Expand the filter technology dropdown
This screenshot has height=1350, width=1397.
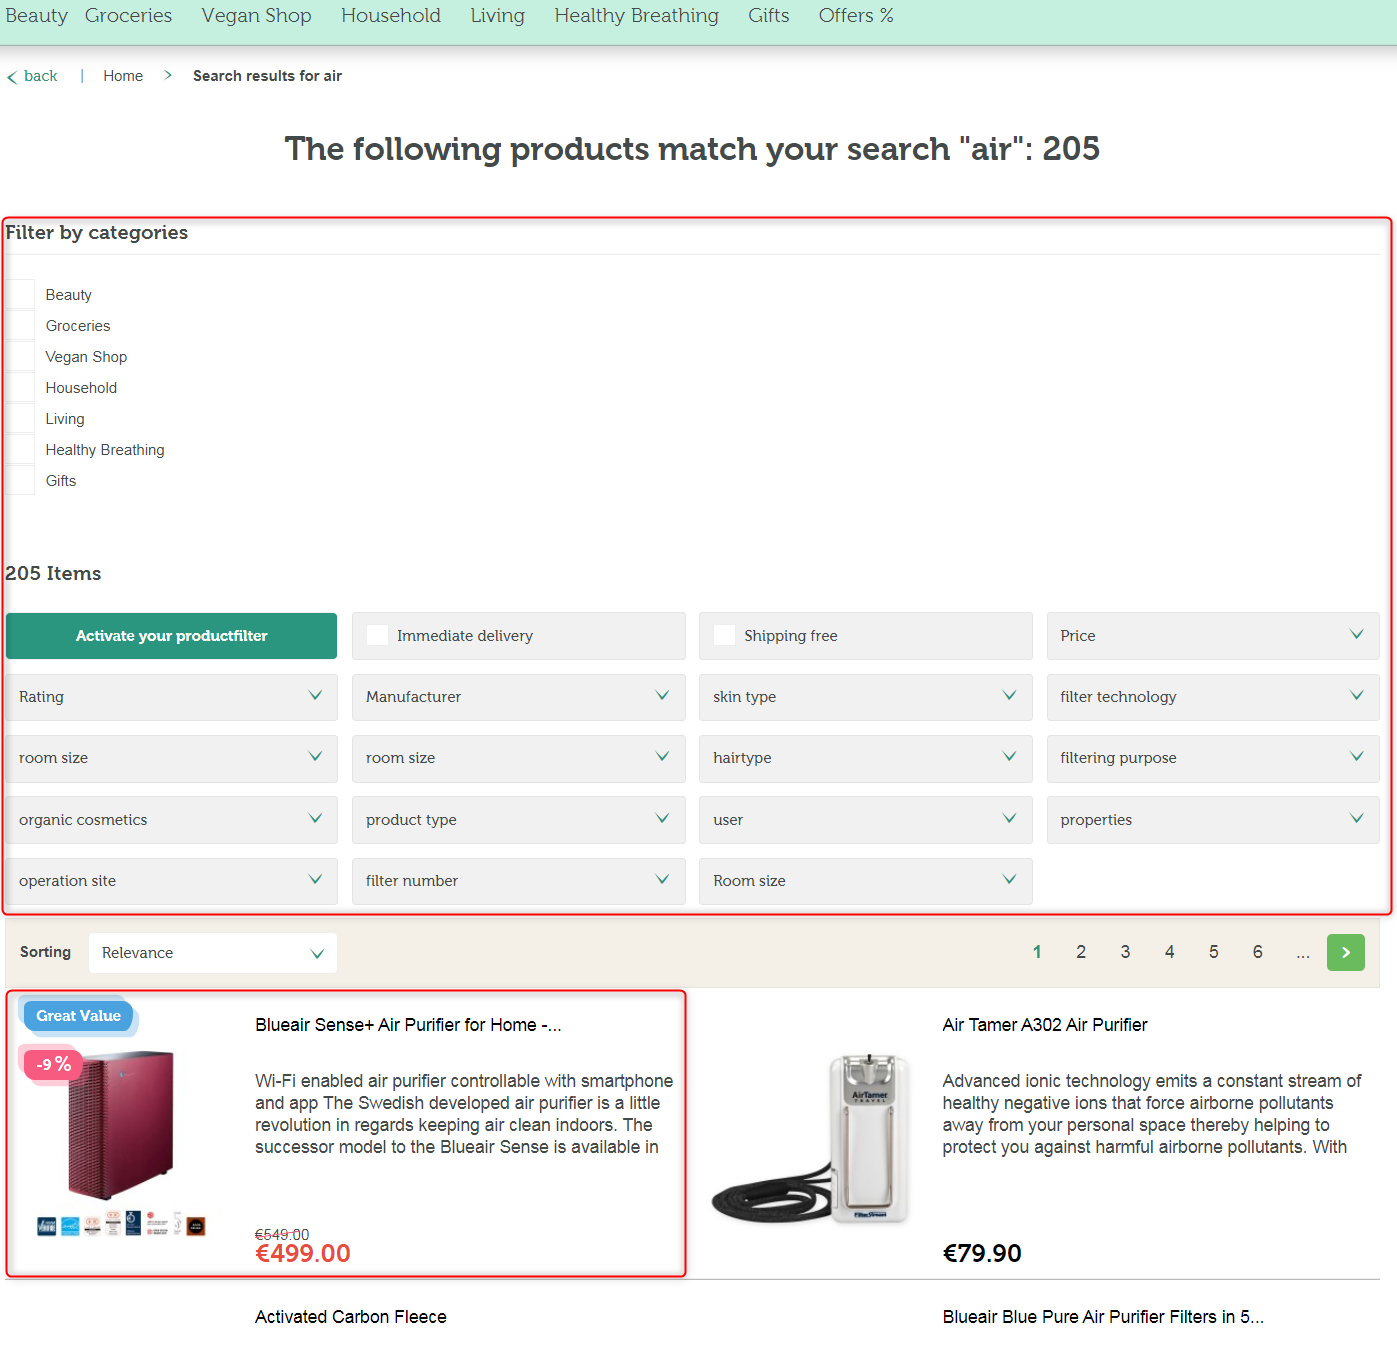point(1212,697)
